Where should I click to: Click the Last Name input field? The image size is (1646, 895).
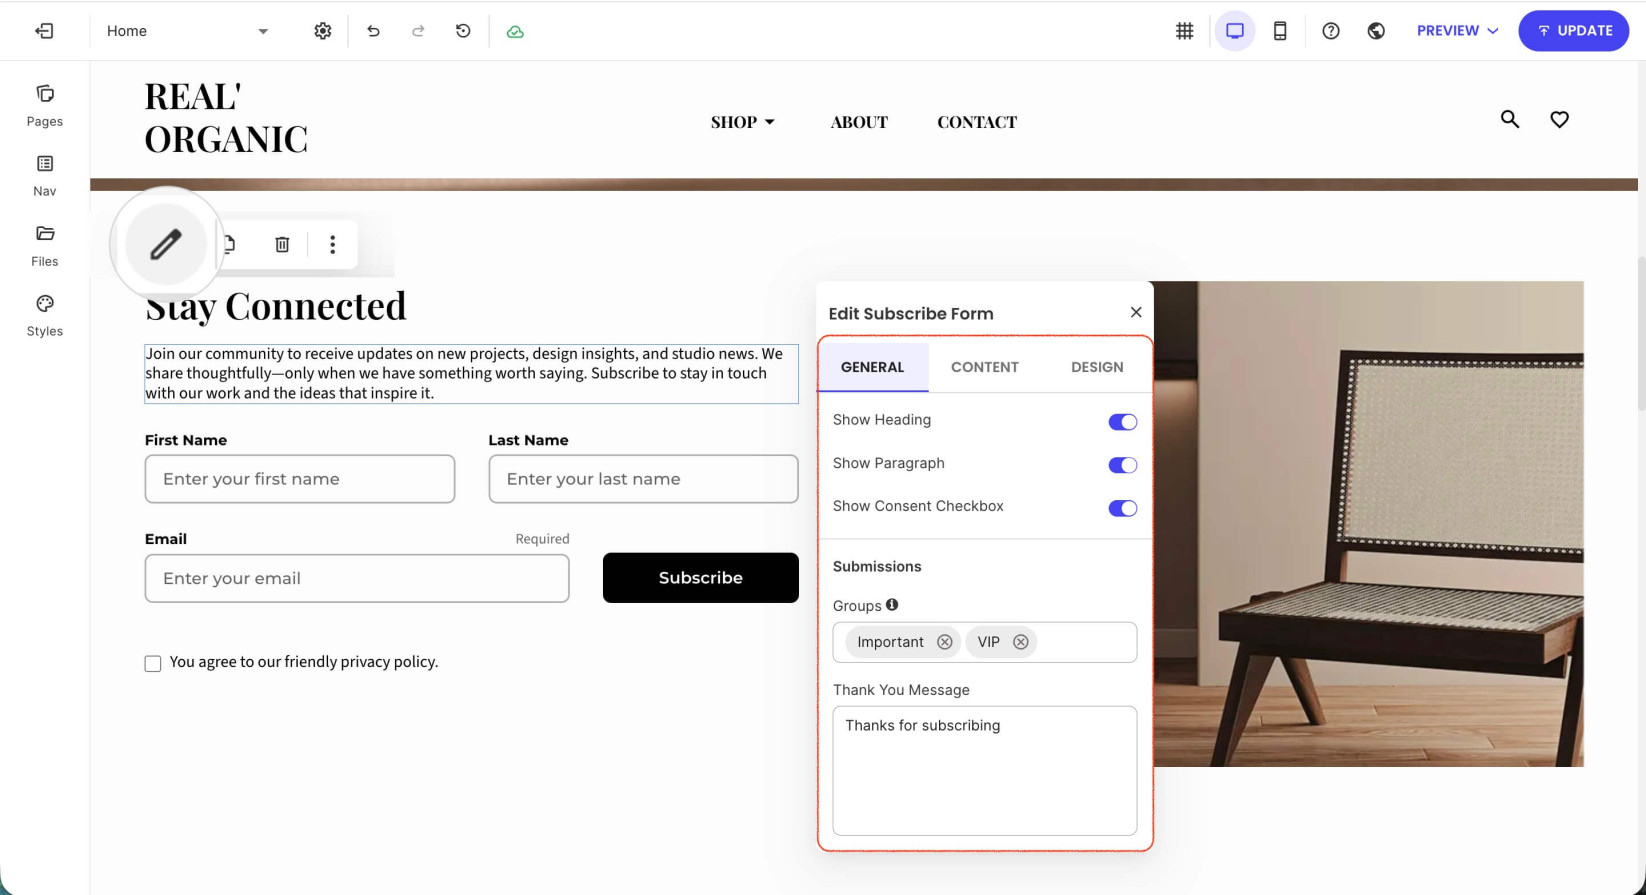(x=643, y=479)
